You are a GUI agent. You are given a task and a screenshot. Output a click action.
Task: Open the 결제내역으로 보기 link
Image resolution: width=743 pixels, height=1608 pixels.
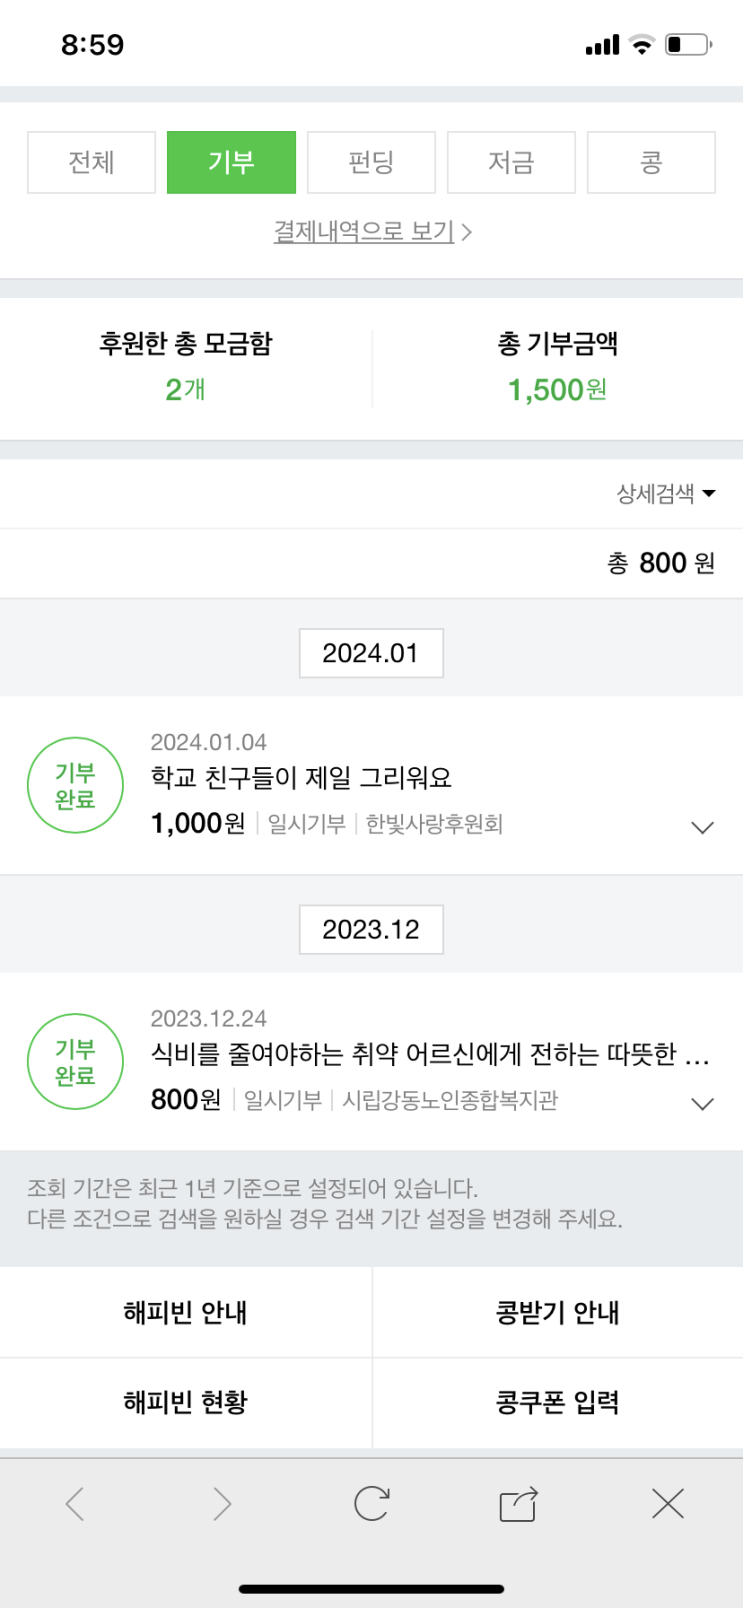(x=371, y=232)
